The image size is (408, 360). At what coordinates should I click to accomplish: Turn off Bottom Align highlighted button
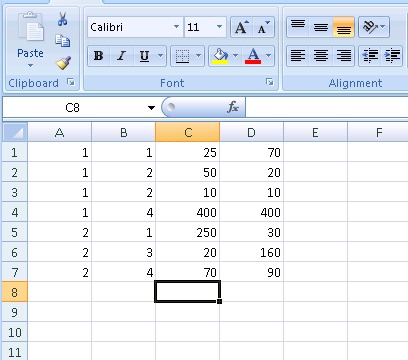coord(343,27)
